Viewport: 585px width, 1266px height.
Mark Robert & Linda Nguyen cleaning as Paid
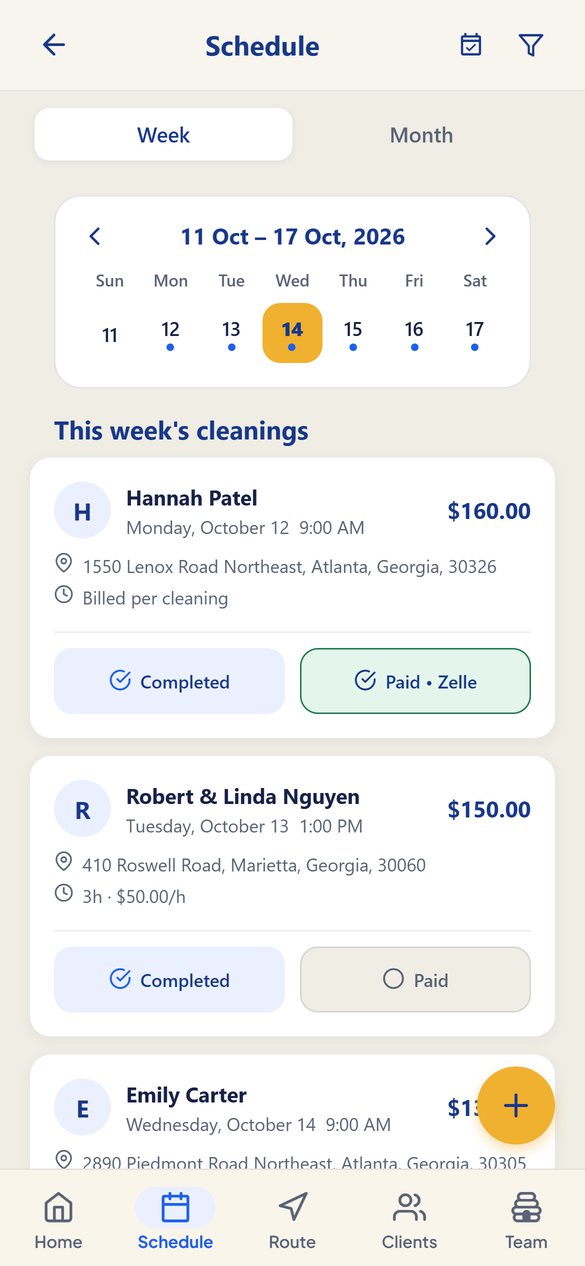(x=415, y=979)
